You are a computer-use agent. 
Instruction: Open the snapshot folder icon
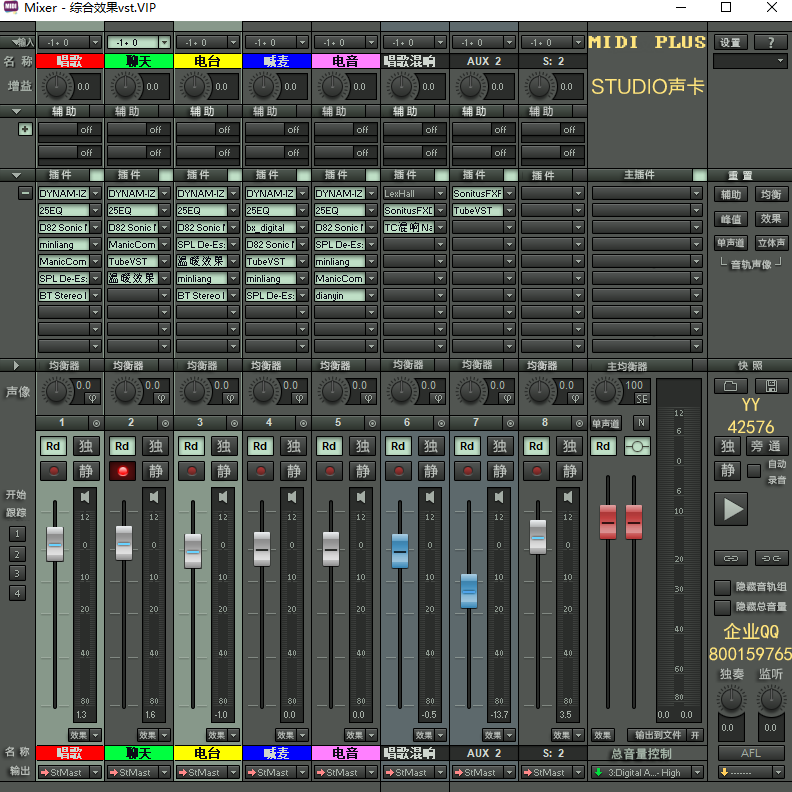point(730,386)
